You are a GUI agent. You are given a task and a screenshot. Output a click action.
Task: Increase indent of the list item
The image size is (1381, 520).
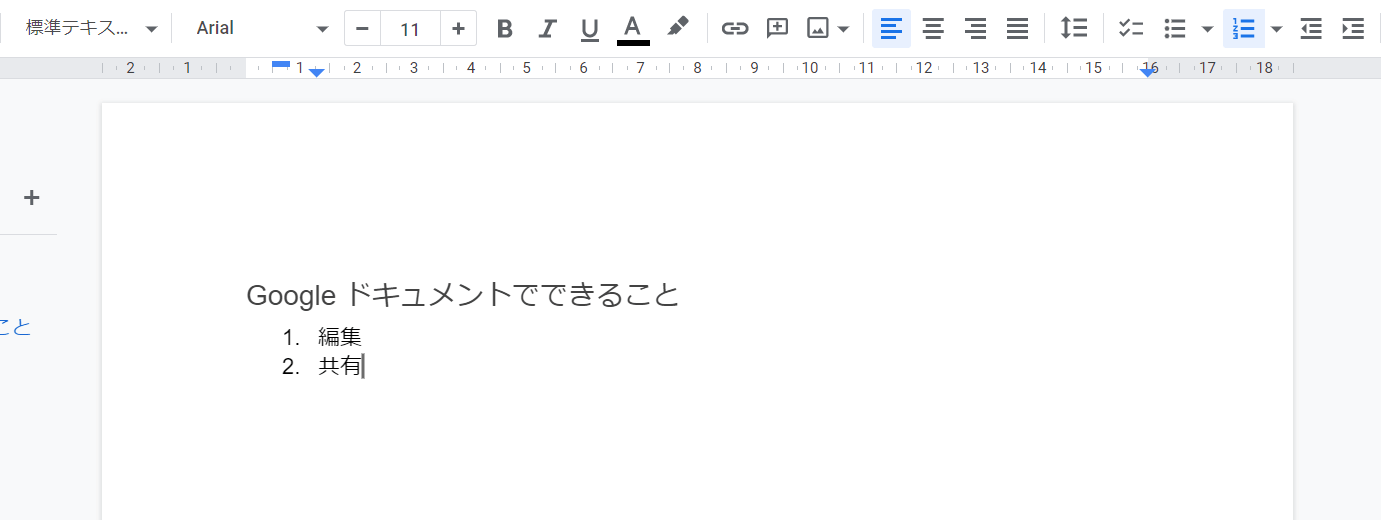coord(1353,29)
